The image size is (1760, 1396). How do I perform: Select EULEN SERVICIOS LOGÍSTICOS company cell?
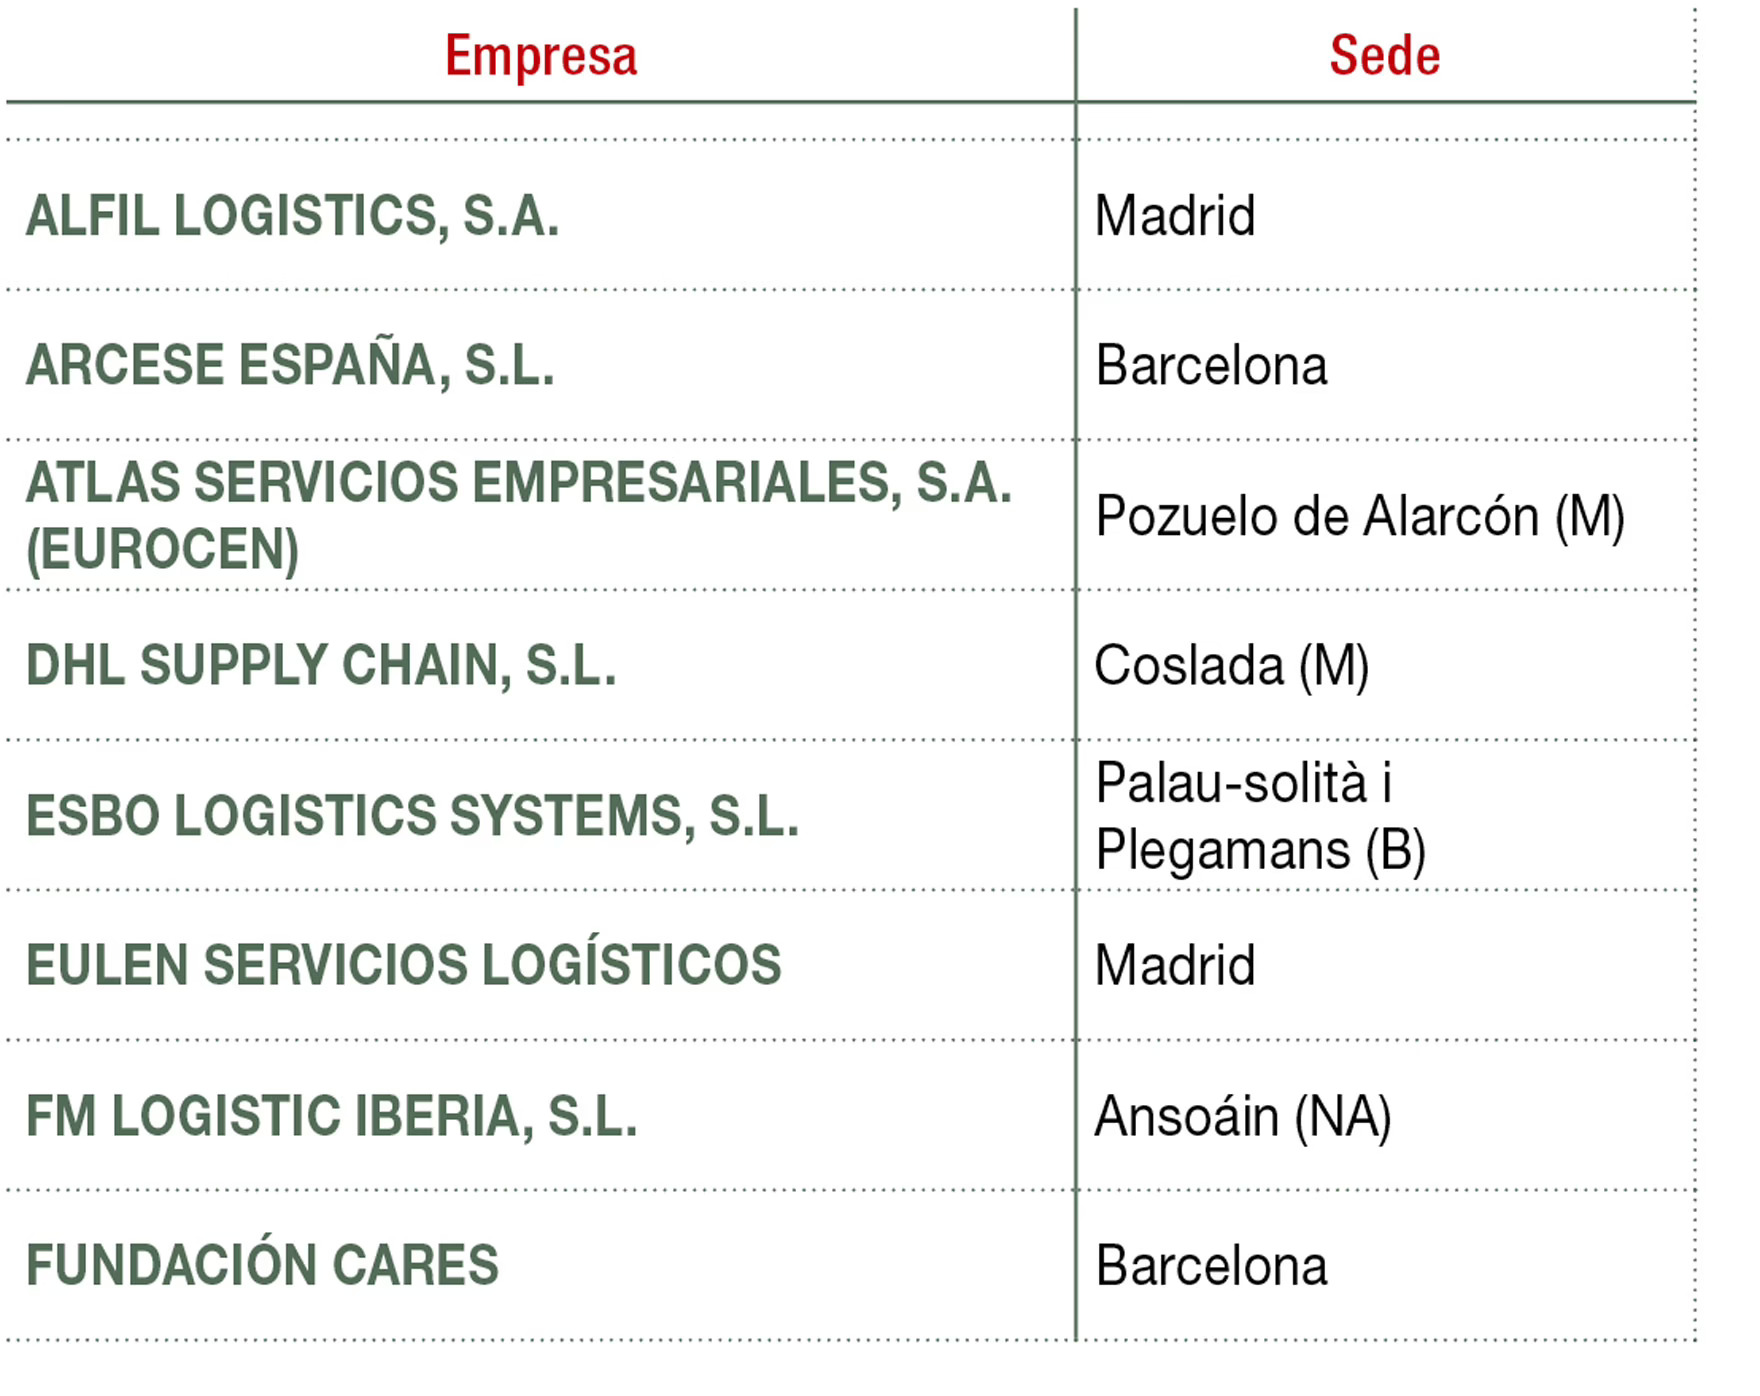403,965
